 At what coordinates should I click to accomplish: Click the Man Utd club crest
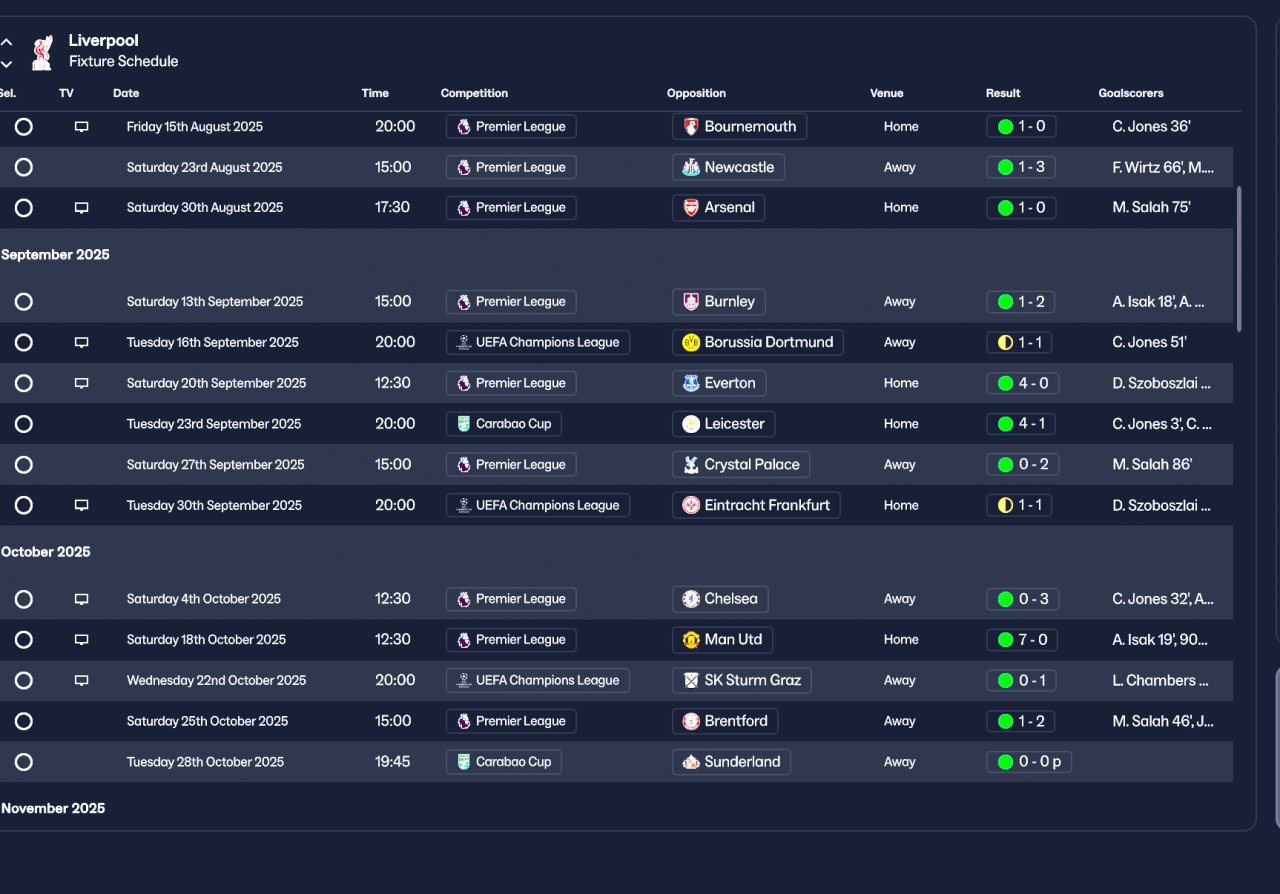pyautogui.click(x=690, y=640)
